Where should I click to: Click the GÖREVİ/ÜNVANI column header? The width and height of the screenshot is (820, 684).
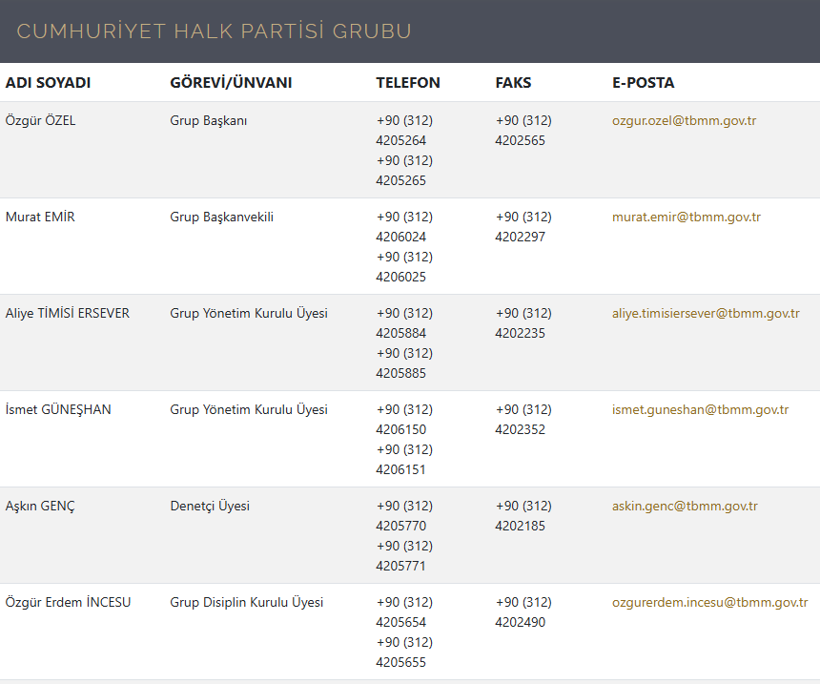231,82
